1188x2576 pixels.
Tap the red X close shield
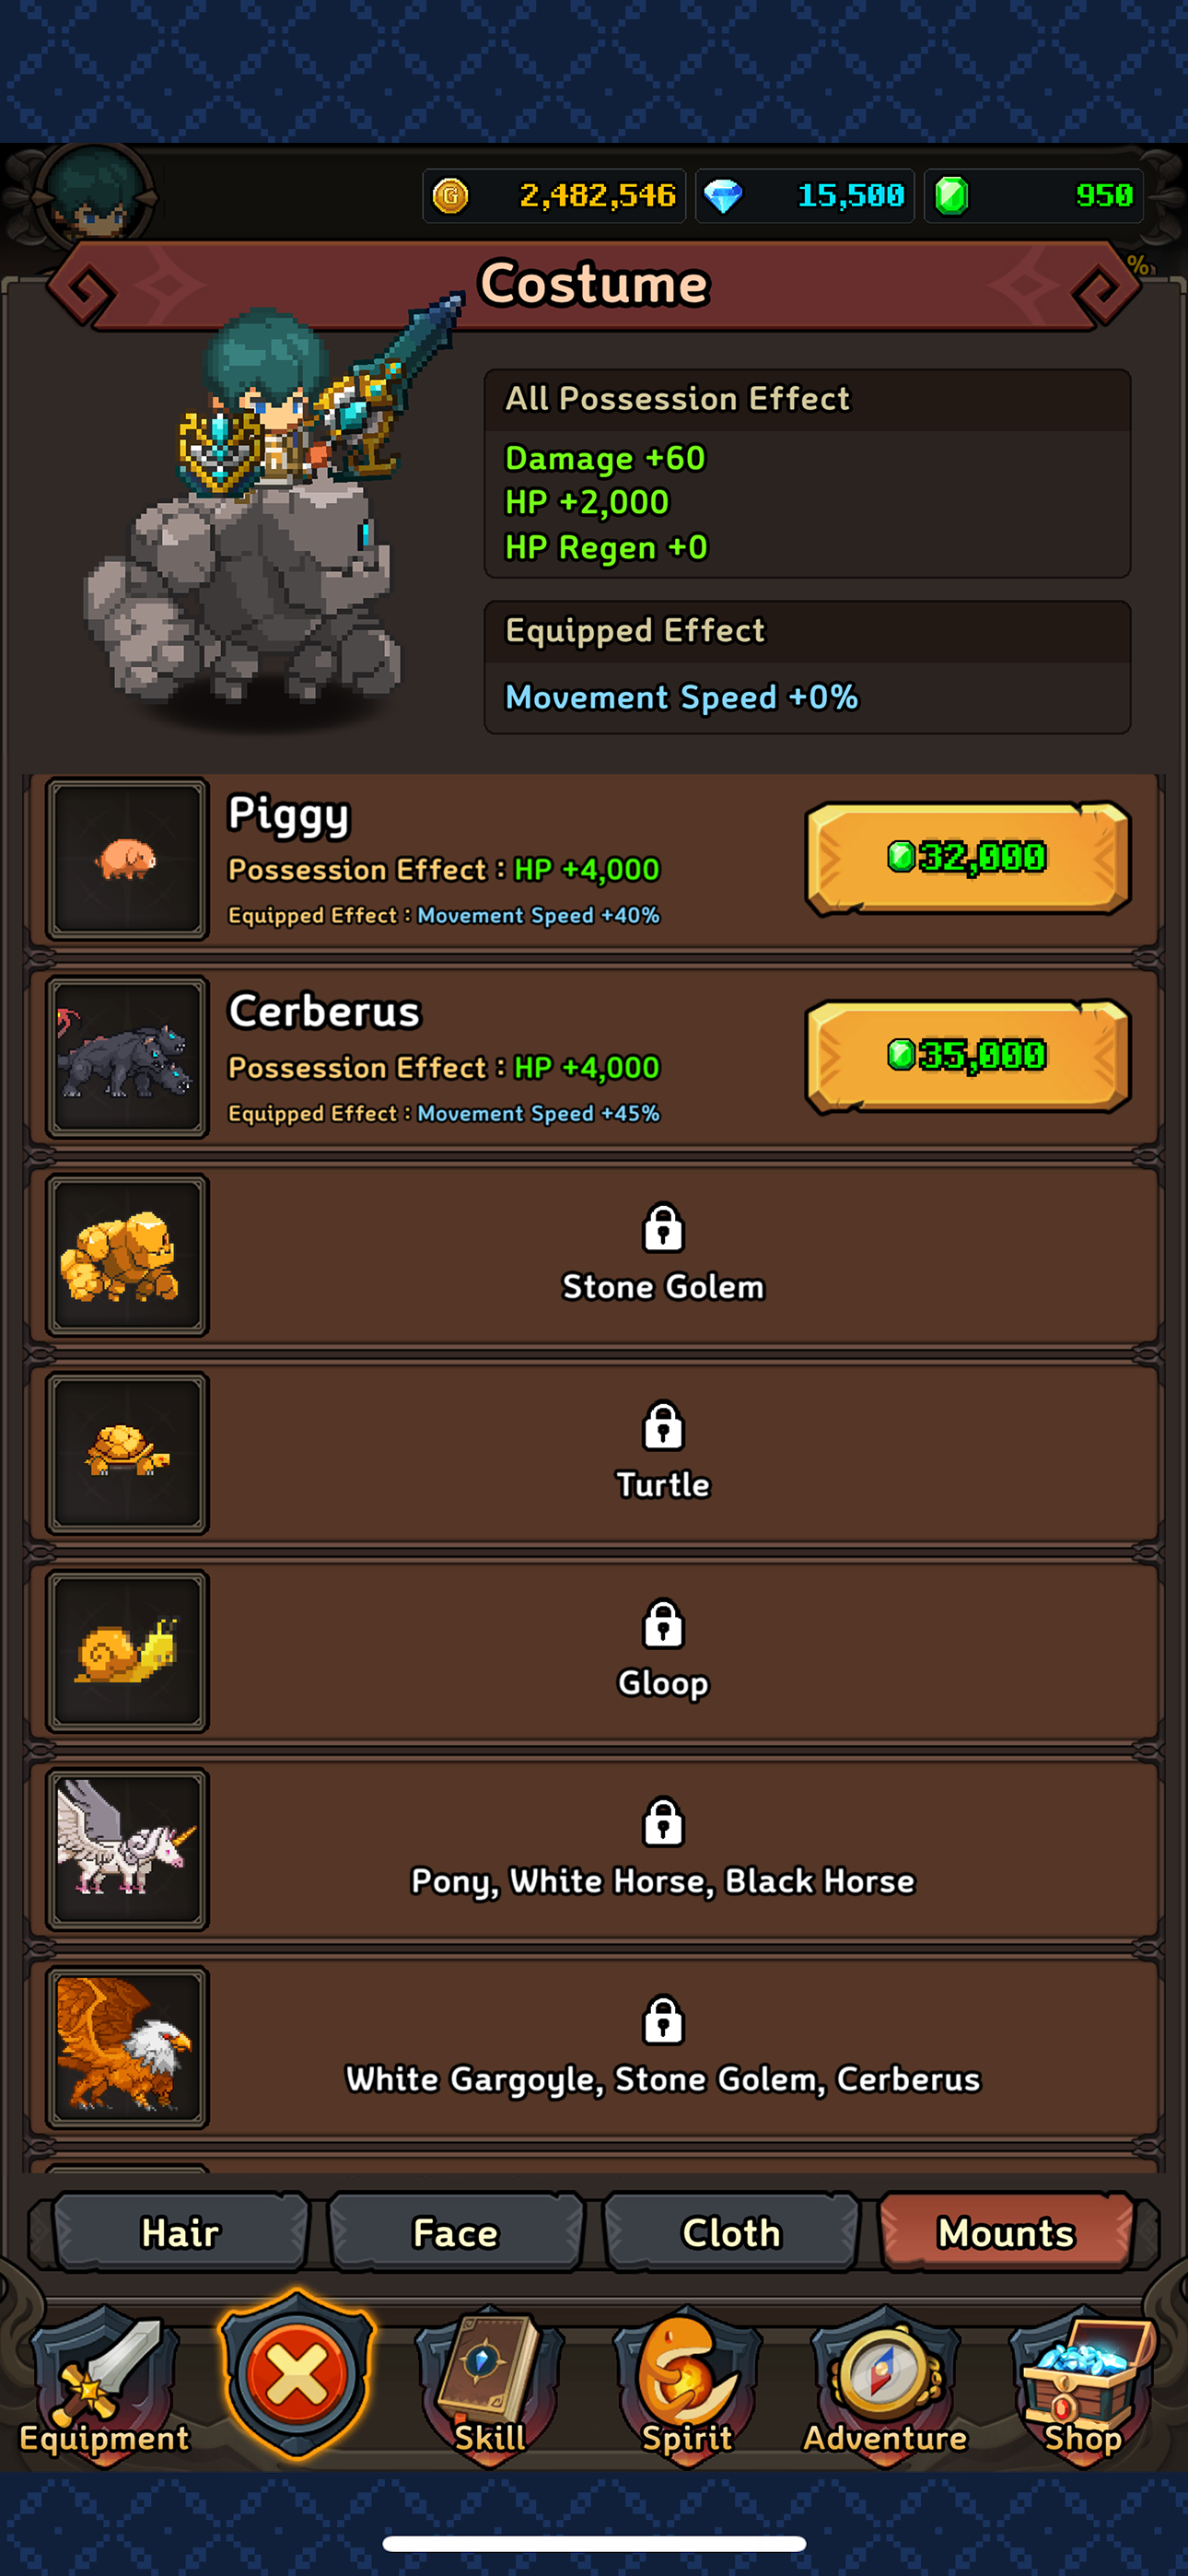point(297,2375)
